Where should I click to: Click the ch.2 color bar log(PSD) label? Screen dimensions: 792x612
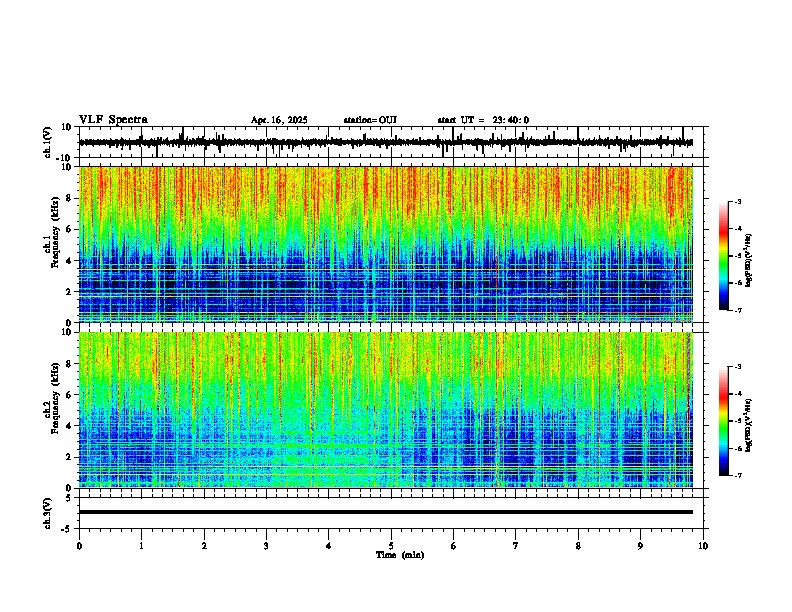[748, 425]
